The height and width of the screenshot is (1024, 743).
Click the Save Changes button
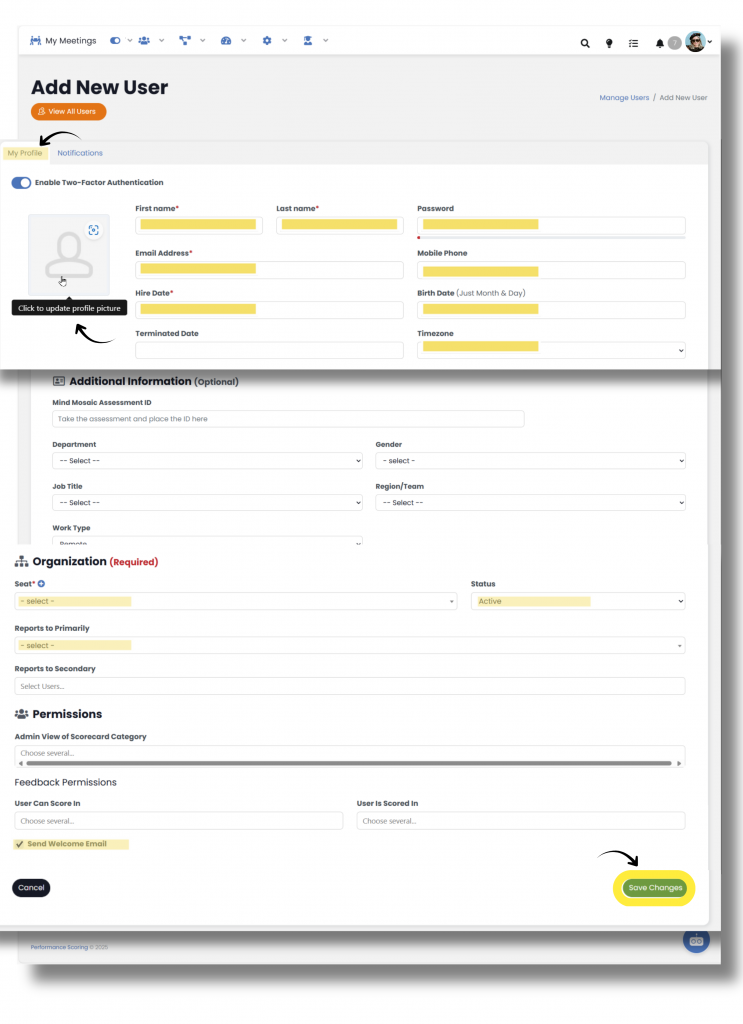pyautogui.click(x=655, y=888)
